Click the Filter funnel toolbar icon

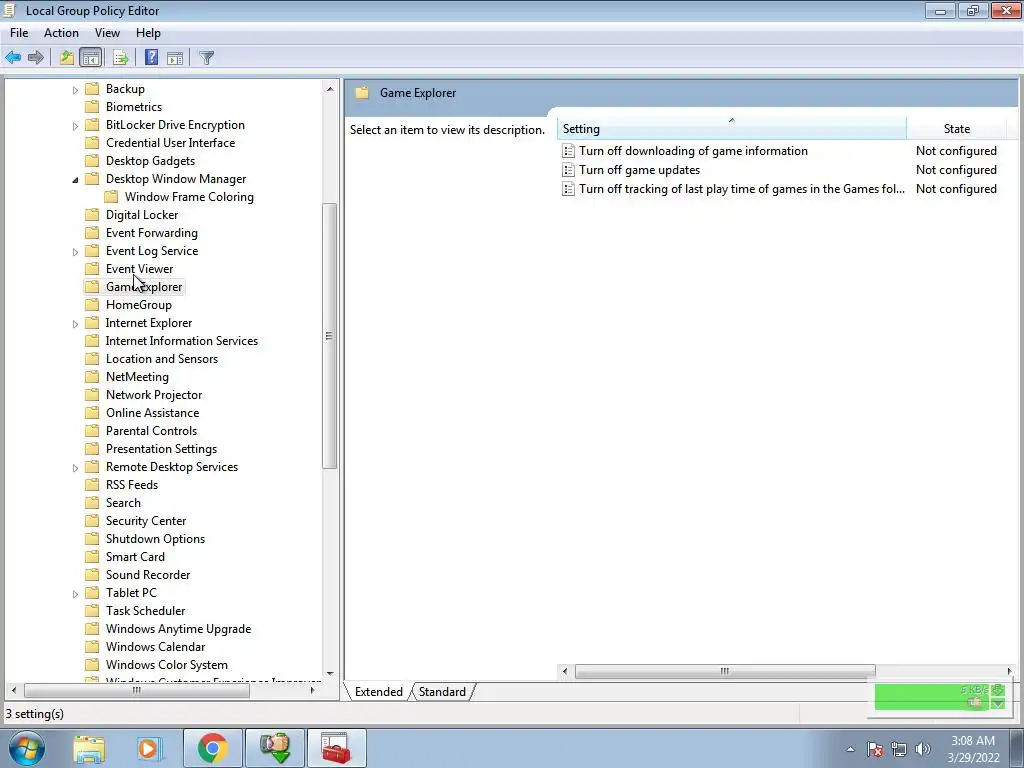coord(206,57)
